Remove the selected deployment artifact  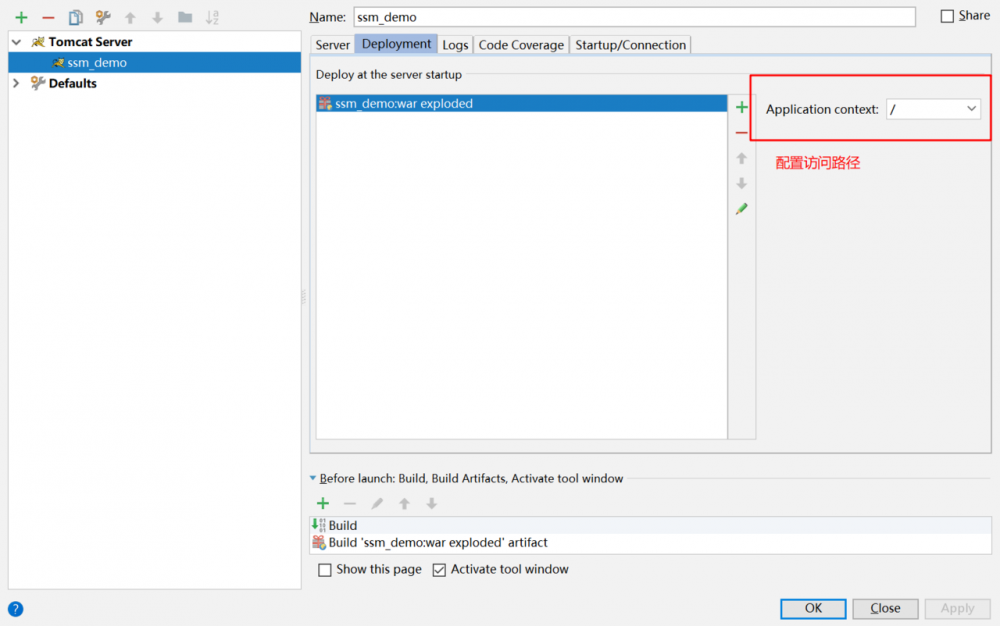pyautogui.click(x=742, y=133)
